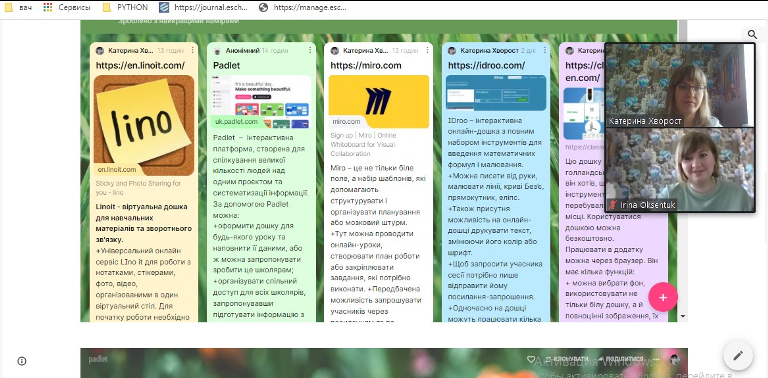Add a new post with the pink plus button
Image resolution: width=768 pixels, height=378 pixels.
[663, 297]
